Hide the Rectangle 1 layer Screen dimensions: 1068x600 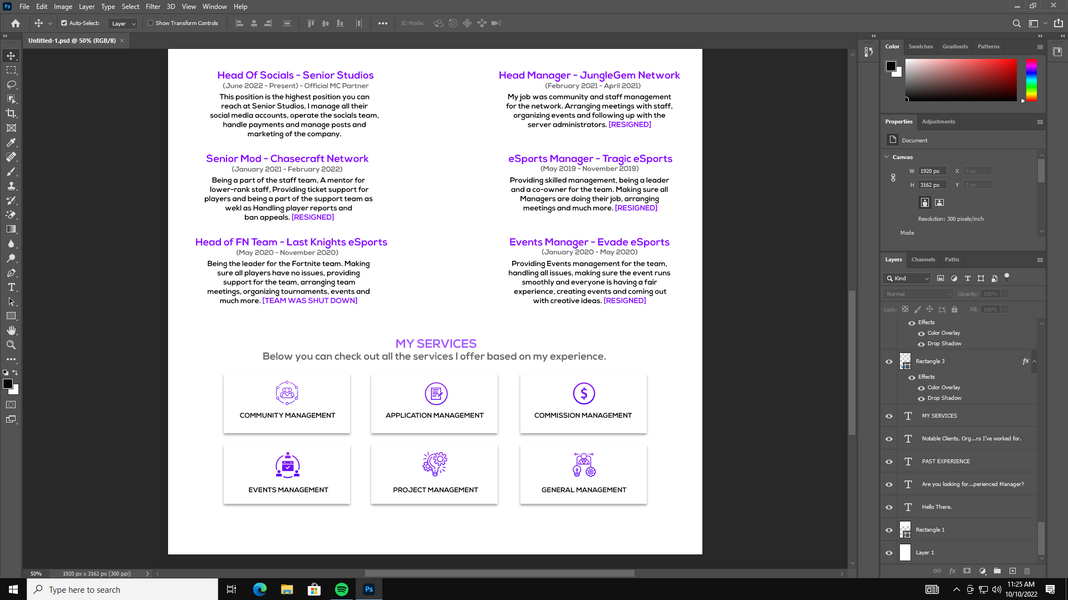[x=889, y=530]
